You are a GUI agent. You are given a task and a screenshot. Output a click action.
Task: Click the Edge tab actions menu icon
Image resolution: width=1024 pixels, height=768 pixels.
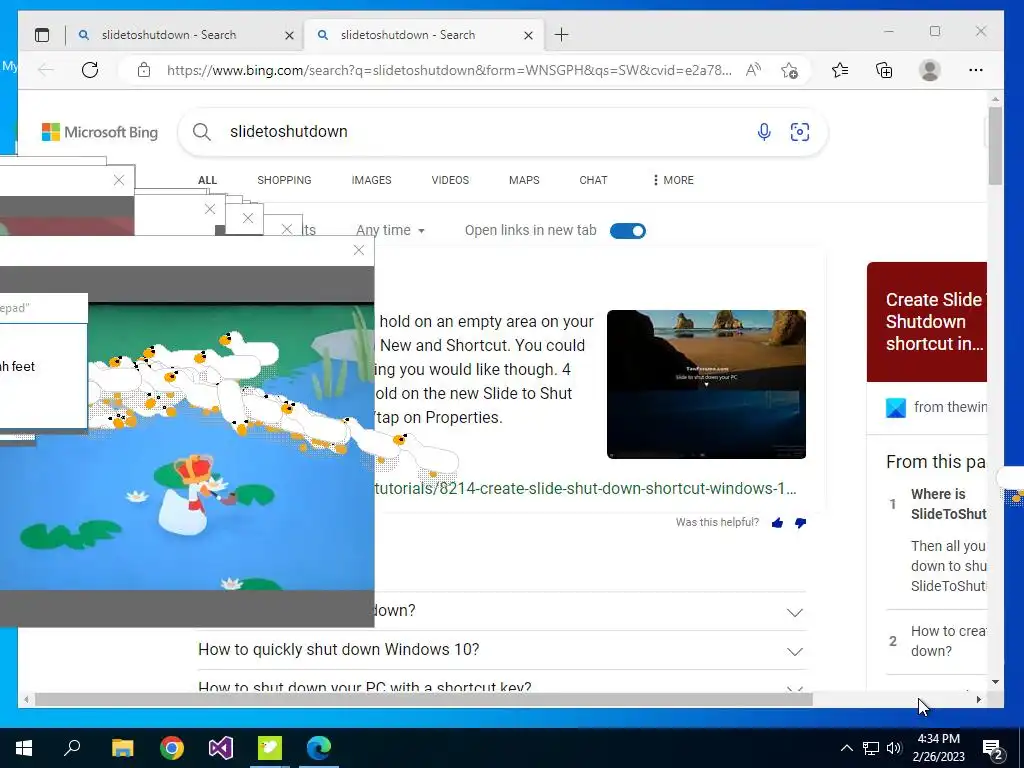42,35
